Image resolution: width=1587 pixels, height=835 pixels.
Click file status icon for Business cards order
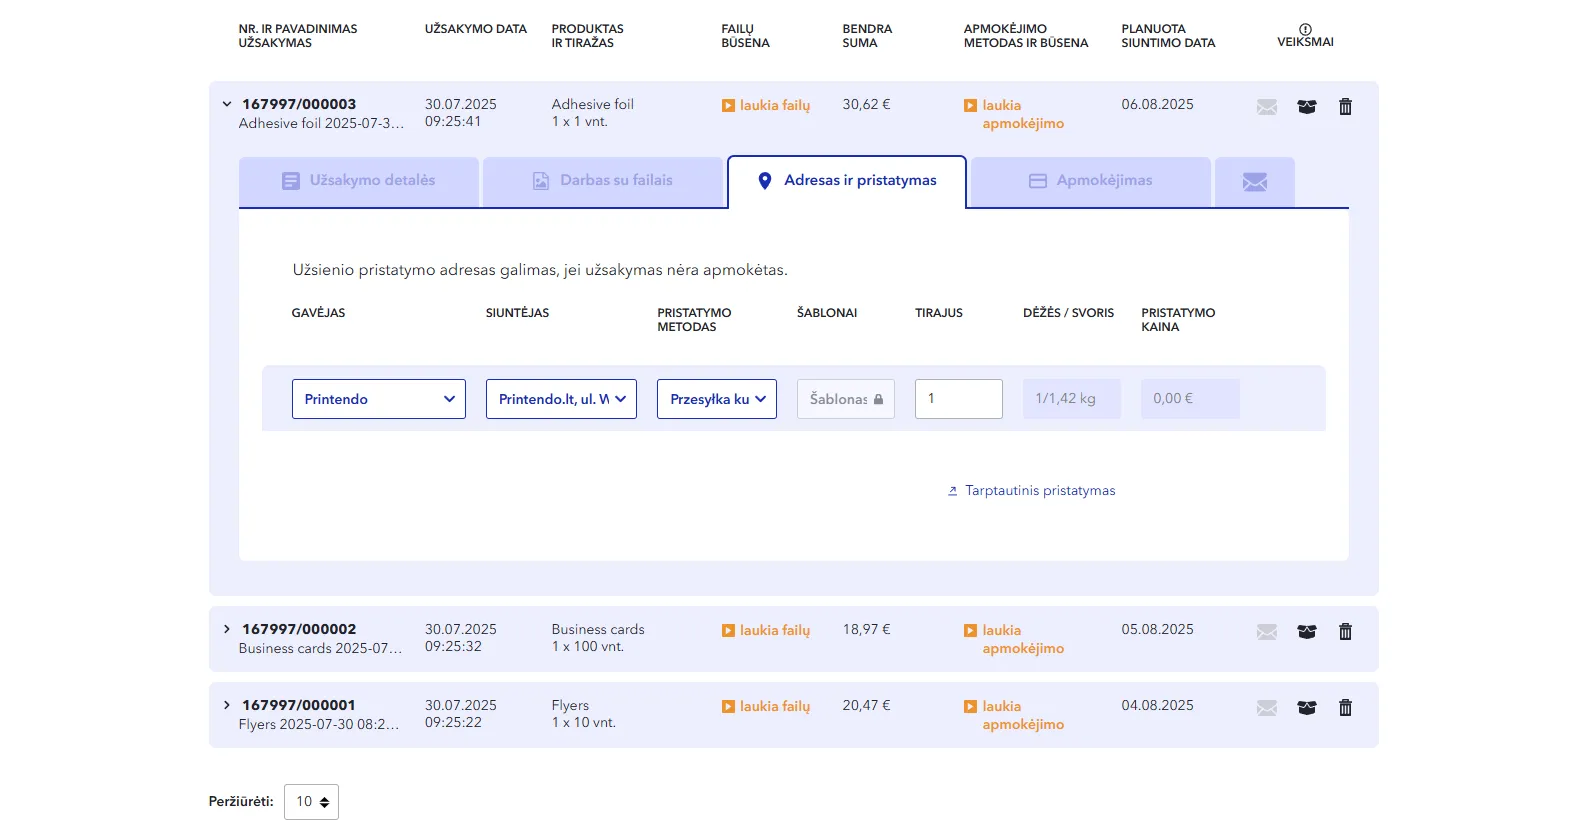pyautogui.click(x=729, y=631)
